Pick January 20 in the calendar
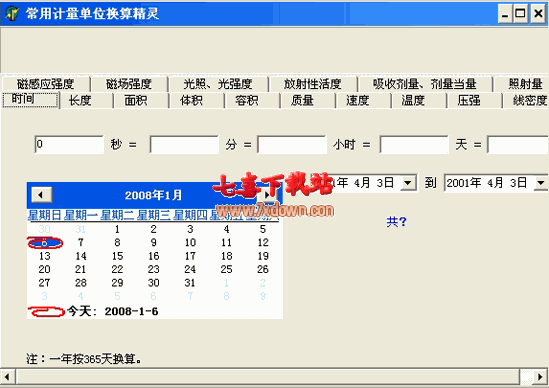The width and height of the screenshot is (549, 388). 44,269
